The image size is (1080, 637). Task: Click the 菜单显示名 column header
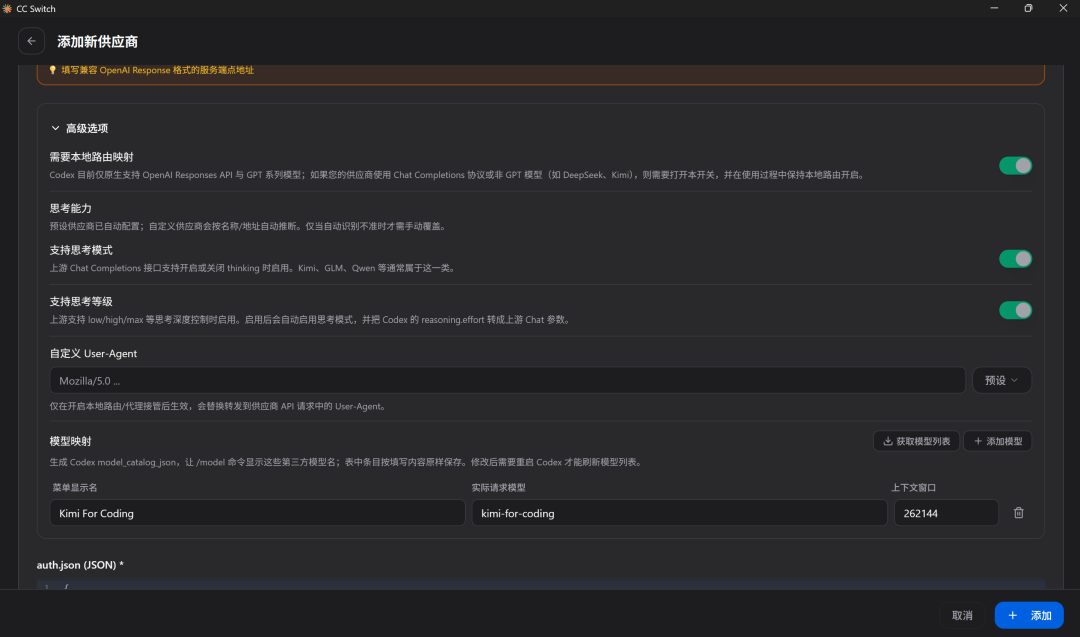pyautogui.click(x=75, y=488)
